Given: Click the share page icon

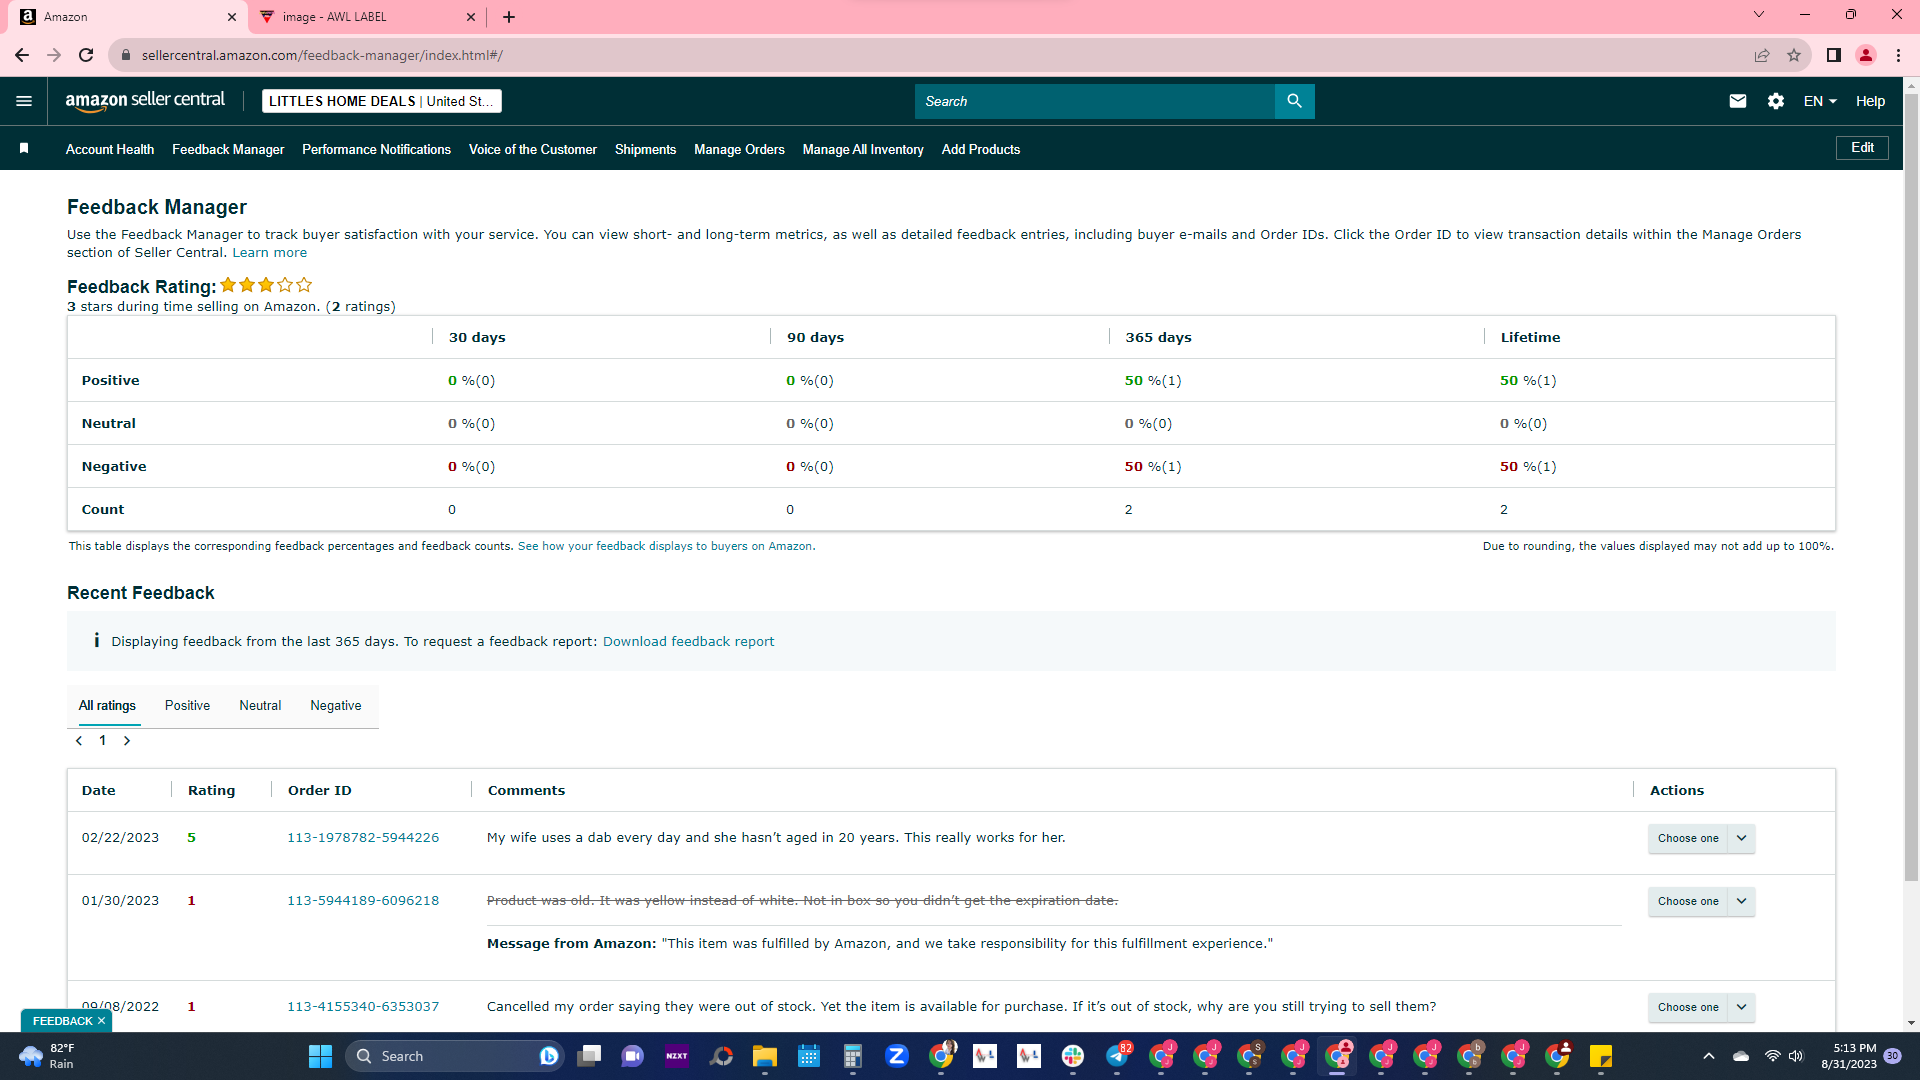Looking at the screenshot, I should 1762,55.
